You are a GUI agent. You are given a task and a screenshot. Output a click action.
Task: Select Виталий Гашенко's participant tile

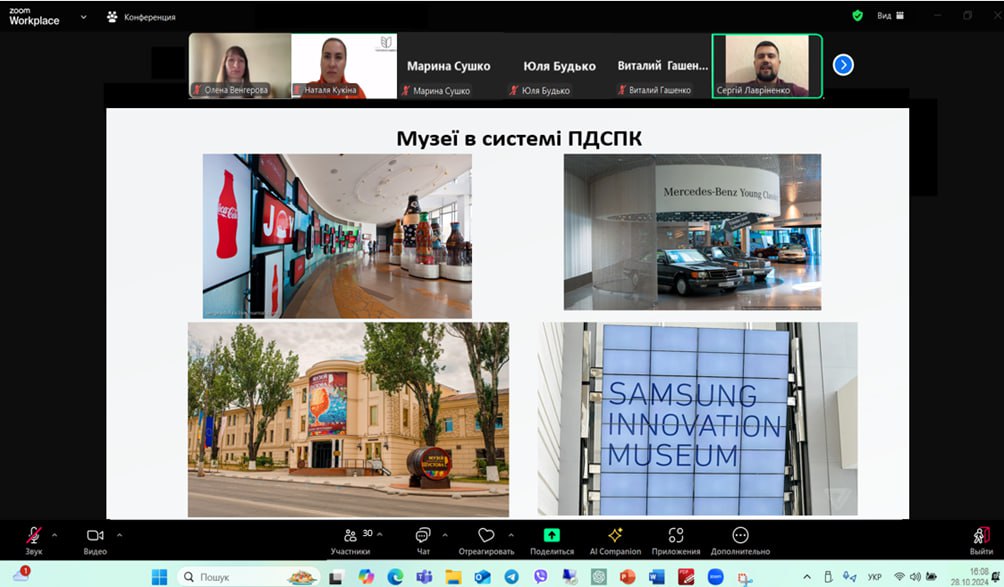[x=662, y=66]
